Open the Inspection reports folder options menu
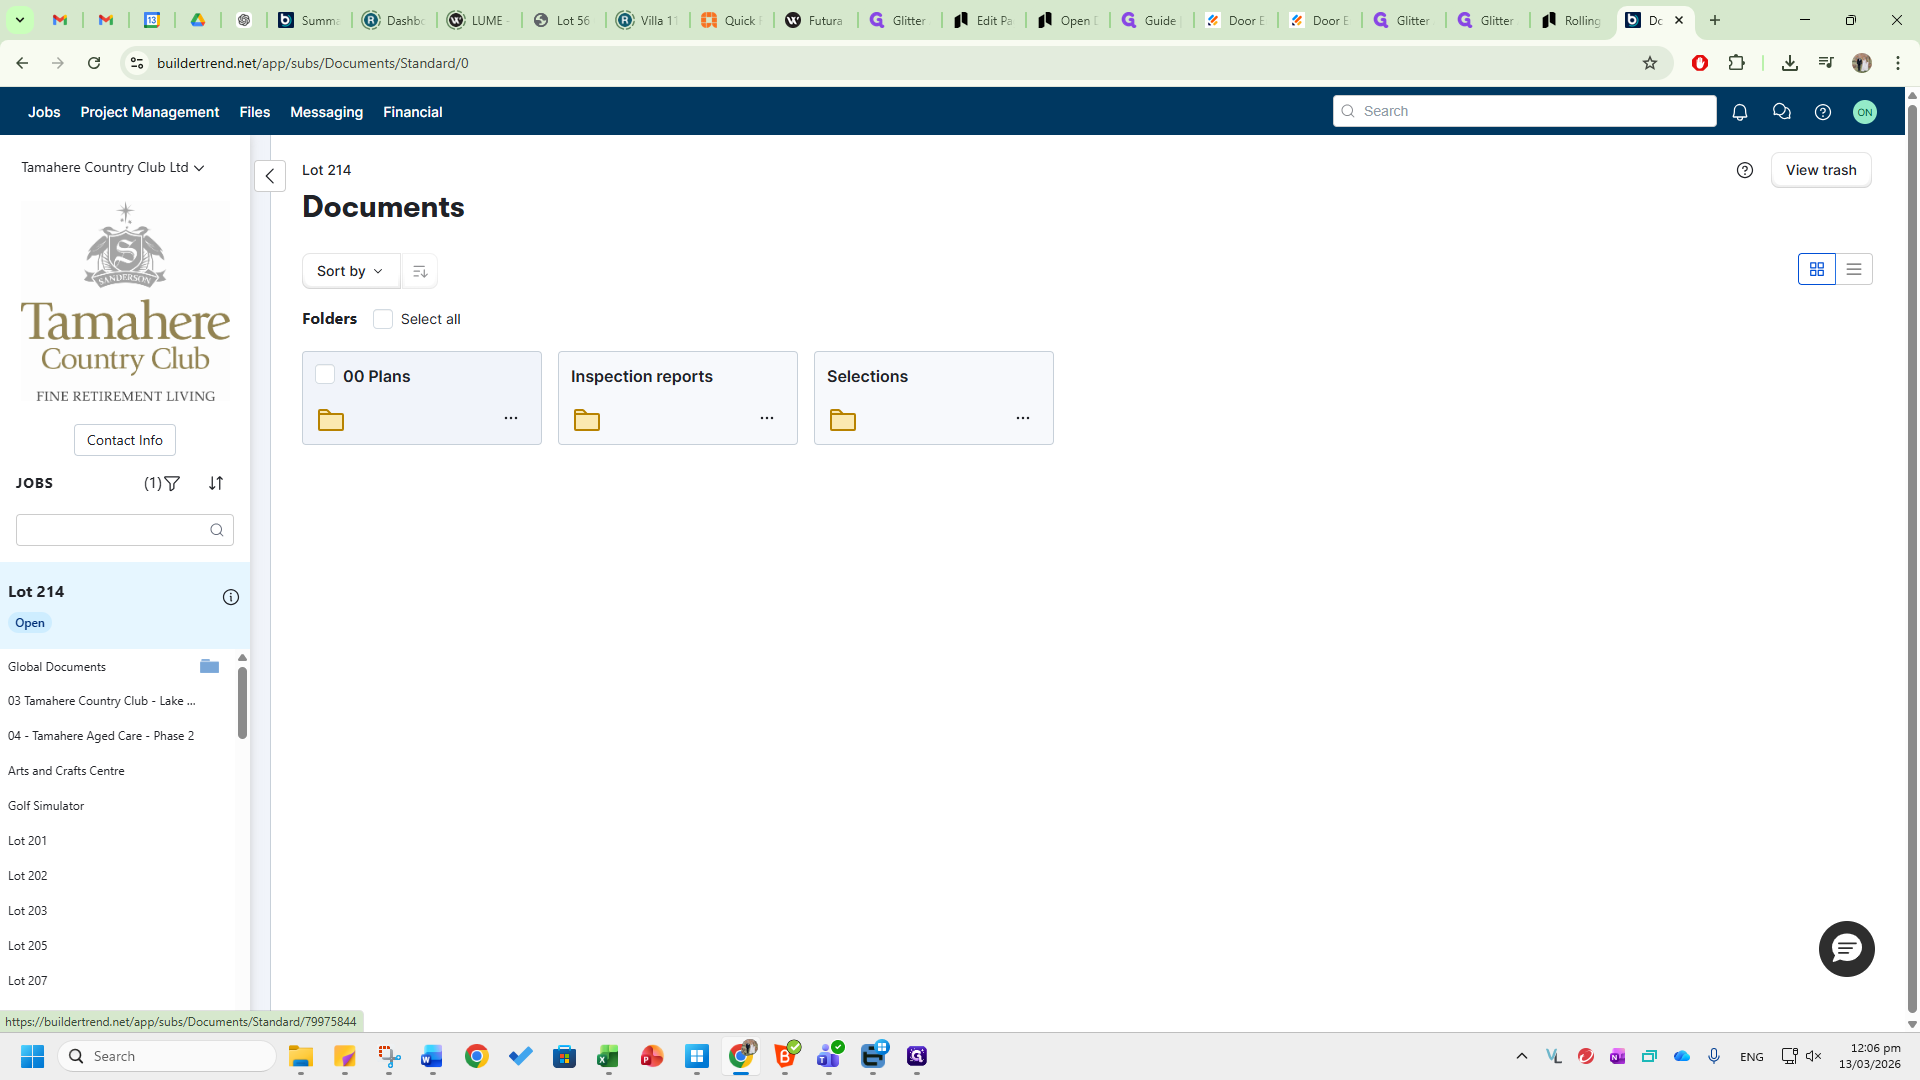Image resolution: width=1920 pixels, height=1080 pixels. tap(767, 419)
